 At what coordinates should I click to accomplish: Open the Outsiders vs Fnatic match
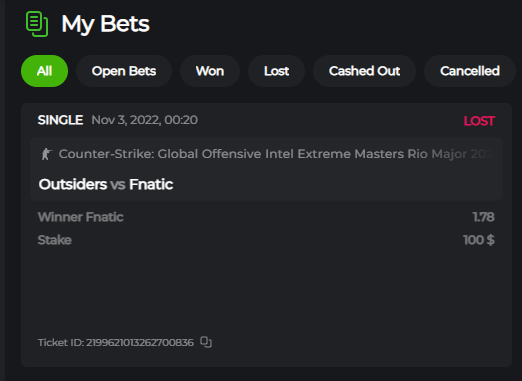[x=106, y=184]
